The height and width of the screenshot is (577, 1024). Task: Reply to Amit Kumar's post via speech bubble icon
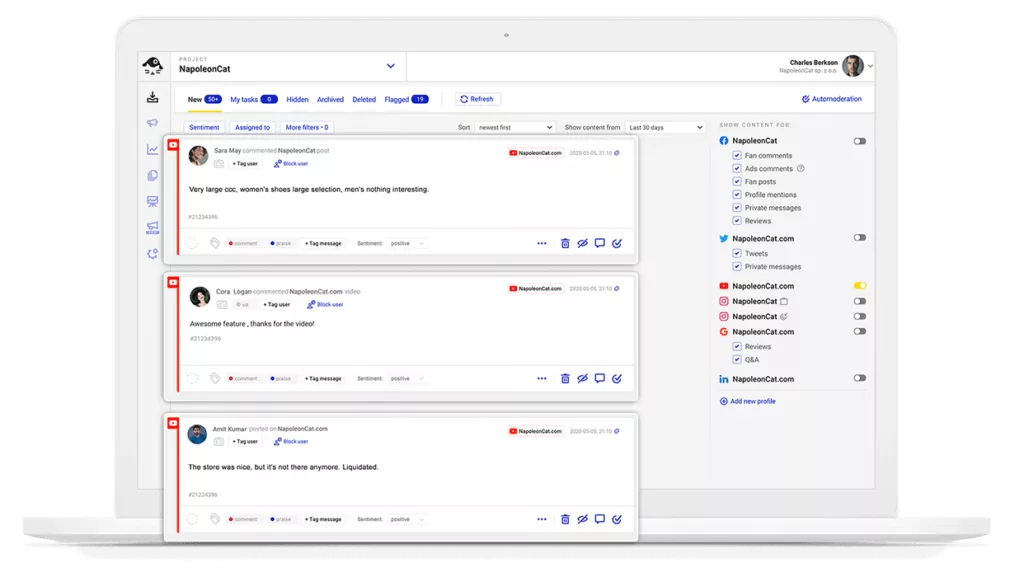tap(600, 520)
